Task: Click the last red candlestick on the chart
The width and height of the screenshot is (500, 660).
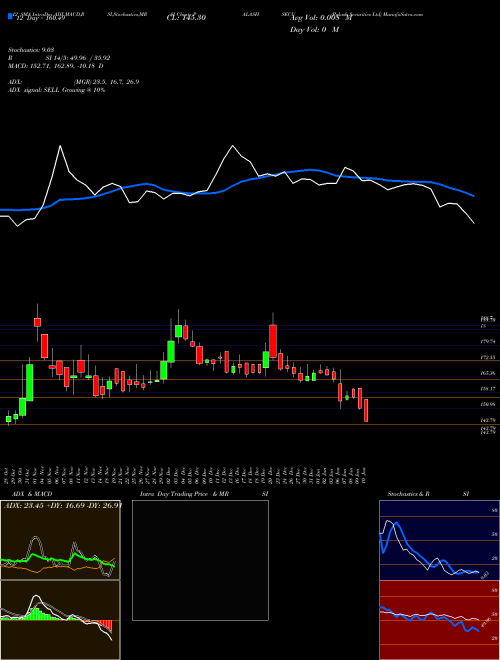Action: click(x=366, y=410)
